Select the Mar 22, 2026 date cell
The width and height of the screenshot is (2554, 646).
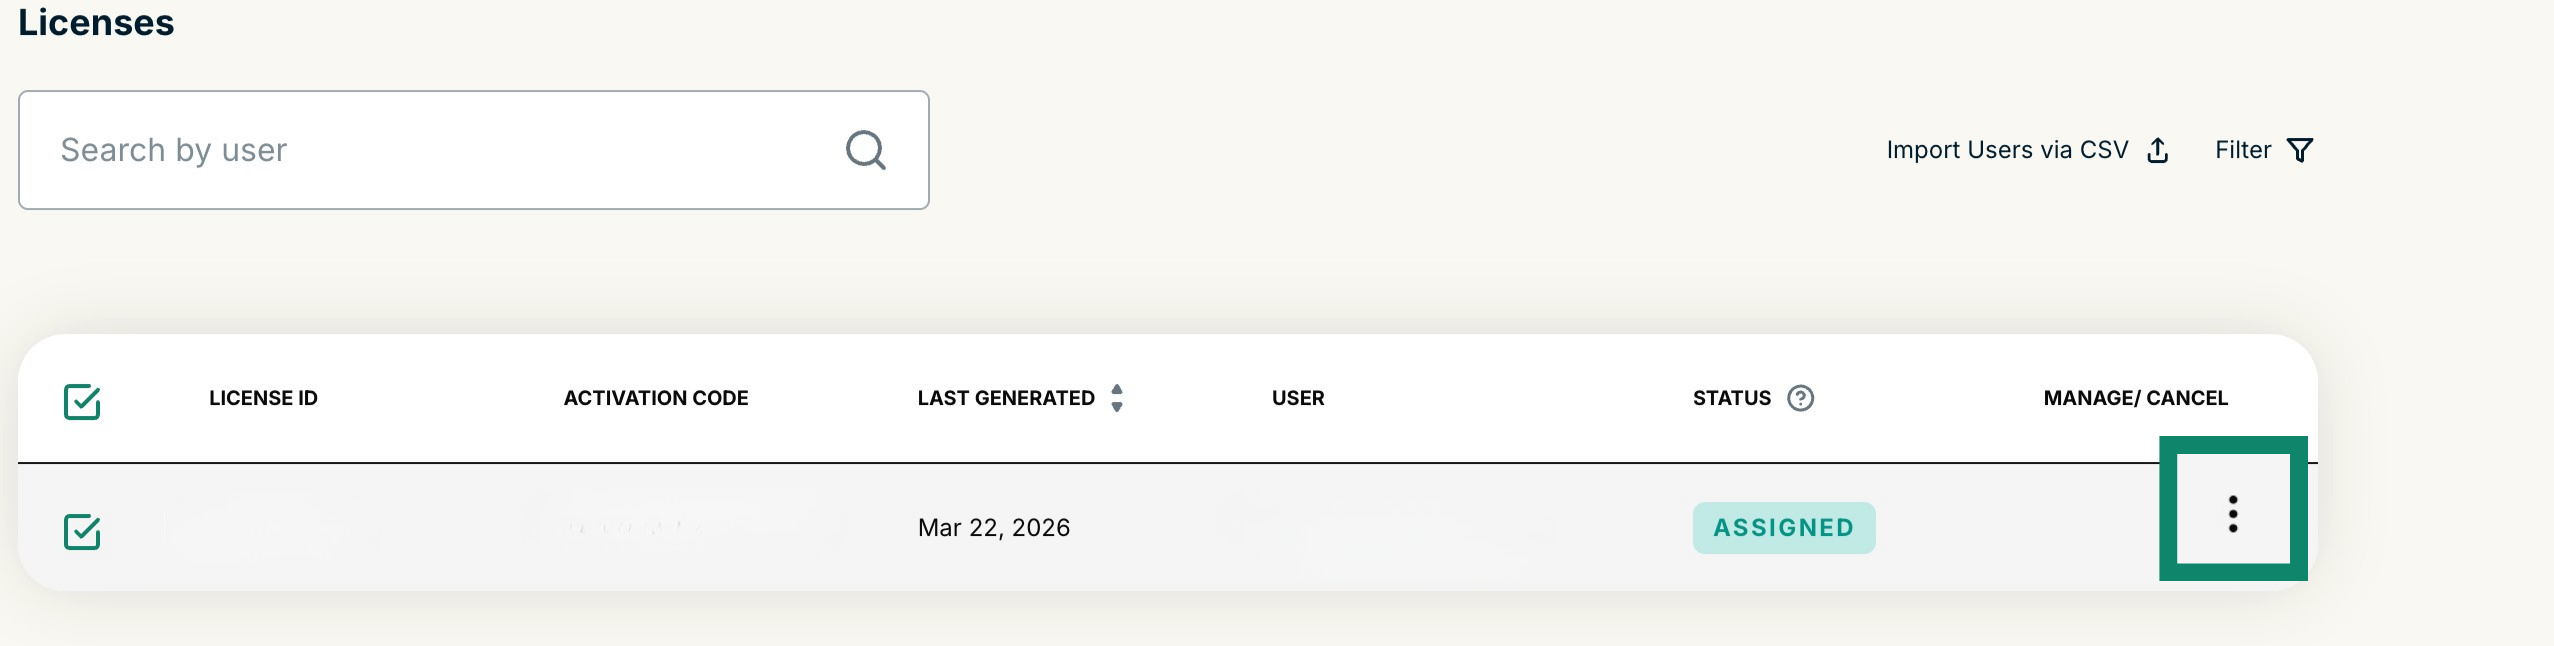[993, 527]
